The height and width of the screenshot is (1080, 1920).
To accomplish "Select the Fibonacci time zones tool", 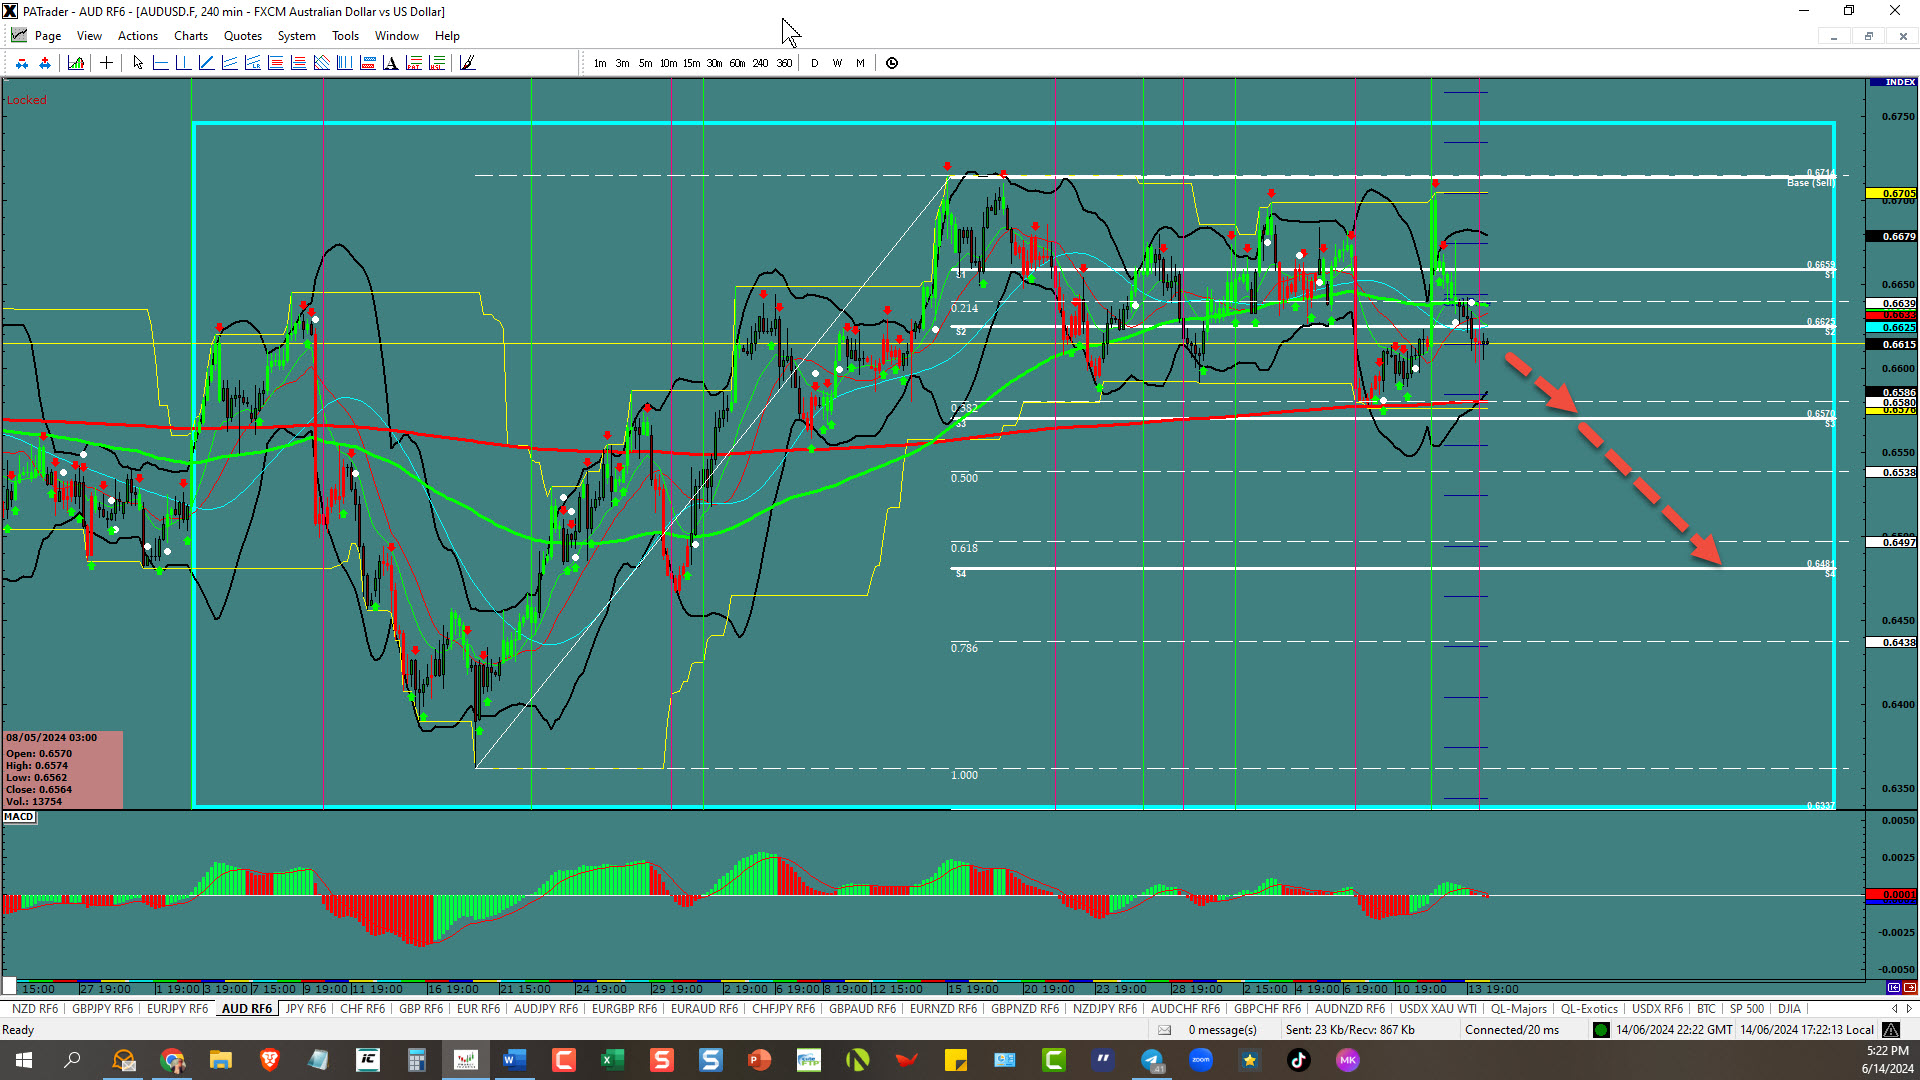I will 344,63.
